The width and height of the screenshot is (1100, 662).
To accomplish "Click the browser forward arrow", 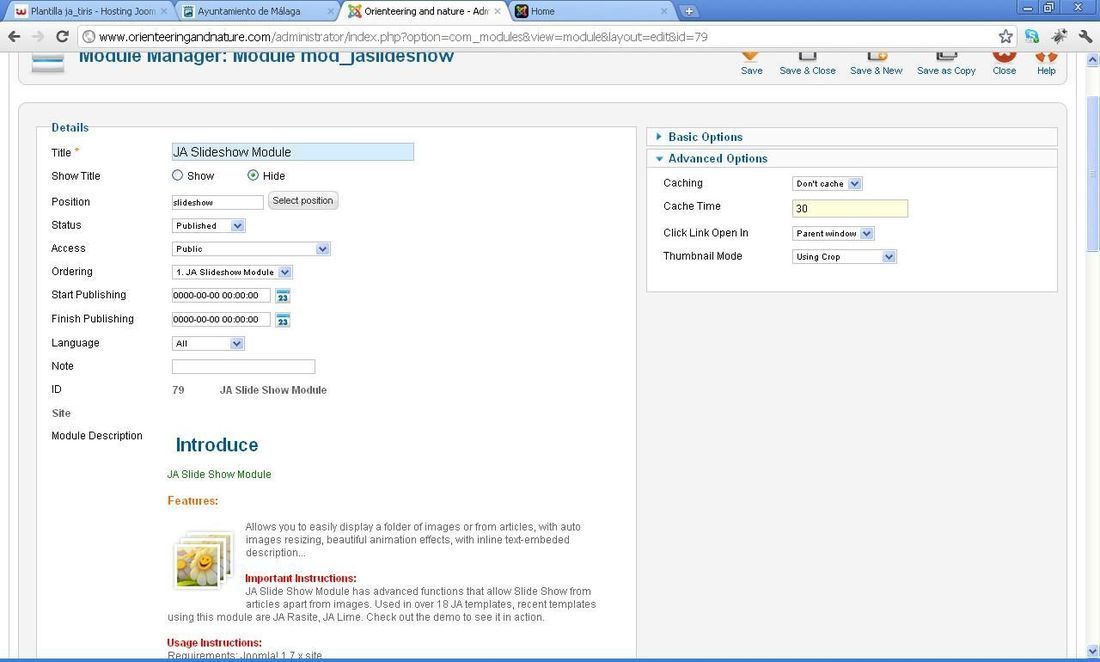I will click(38, 36).
